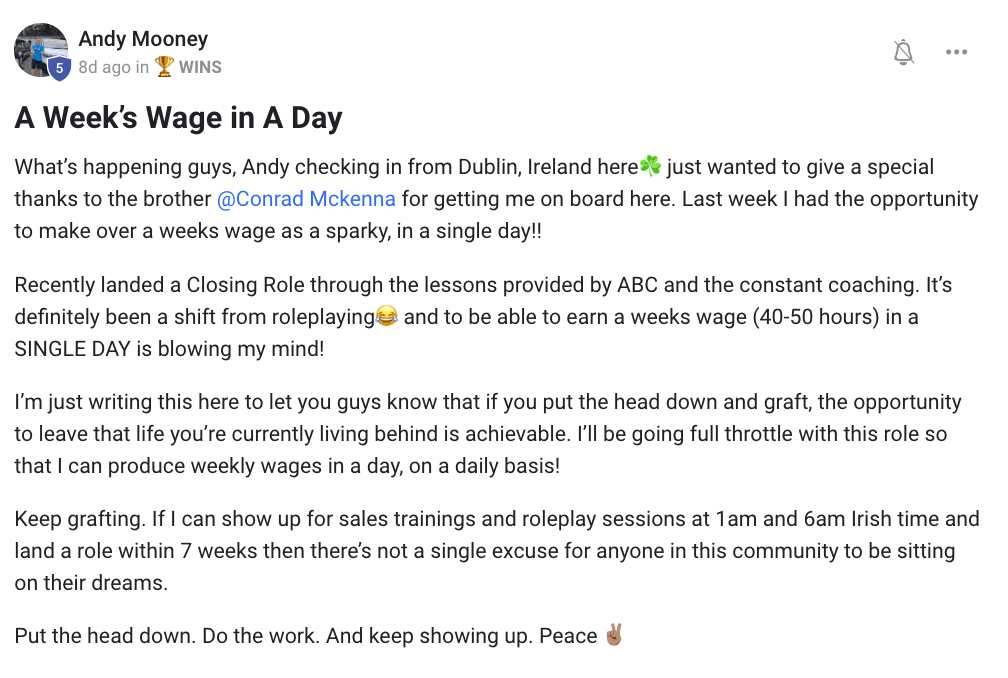Click the trophy icon beside WINS
The image size is (1008, 678).
point(164,66)
